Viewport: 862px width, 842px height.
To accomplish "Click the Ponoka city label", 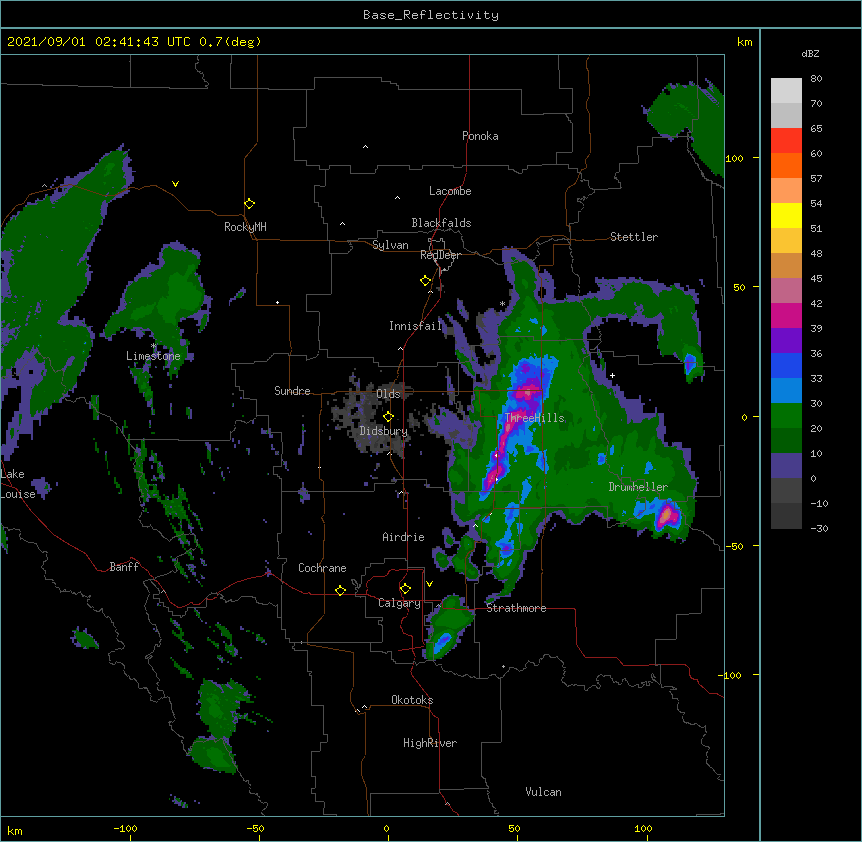I will pyautogui.click(x=480, y=136).
